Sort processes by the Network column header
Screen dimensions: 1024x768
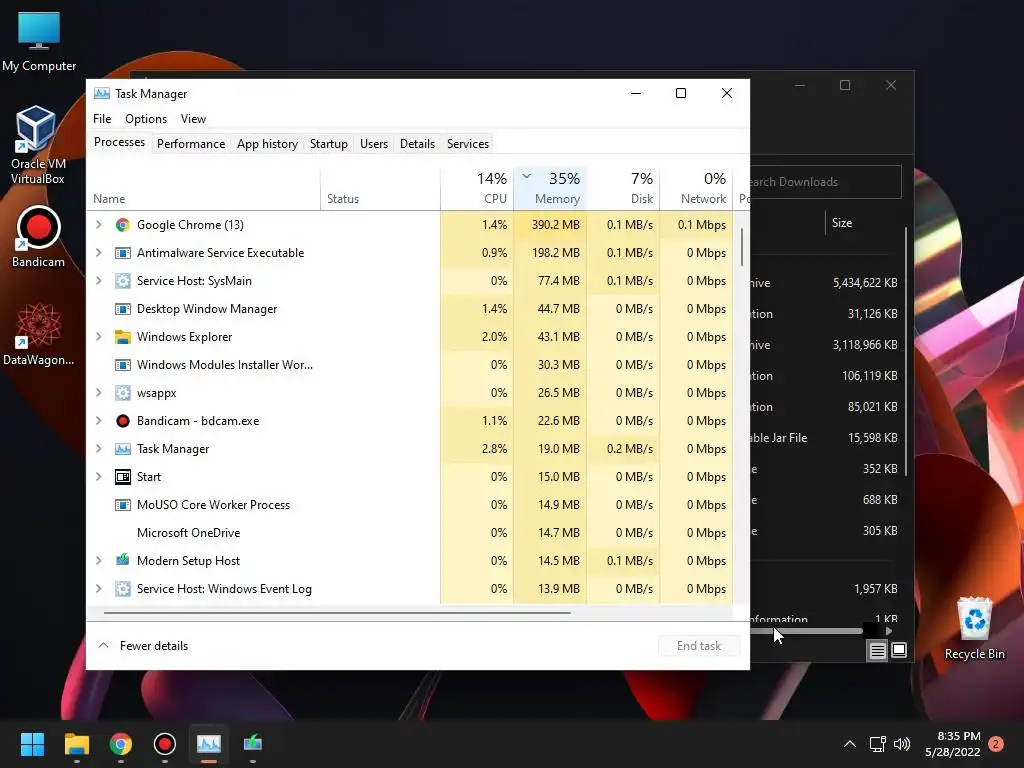tap(696, 188)
